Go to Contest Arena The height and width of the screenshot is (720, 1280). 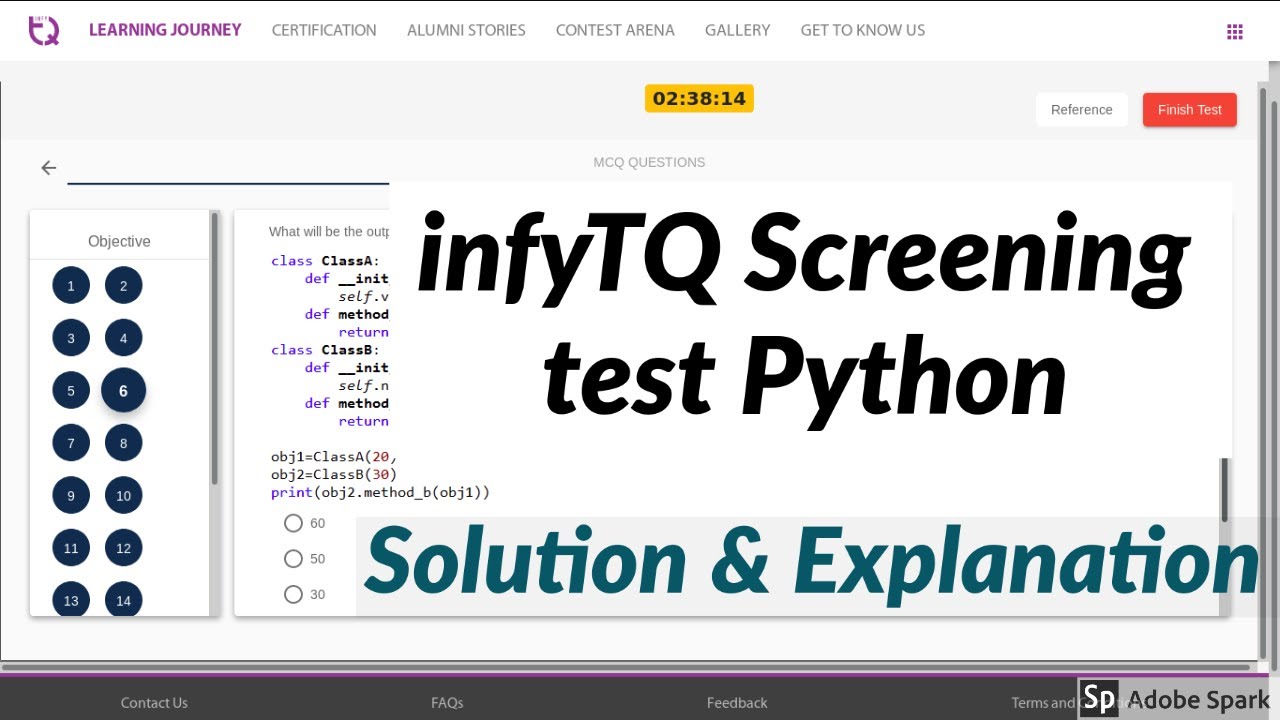coord(615,30)
